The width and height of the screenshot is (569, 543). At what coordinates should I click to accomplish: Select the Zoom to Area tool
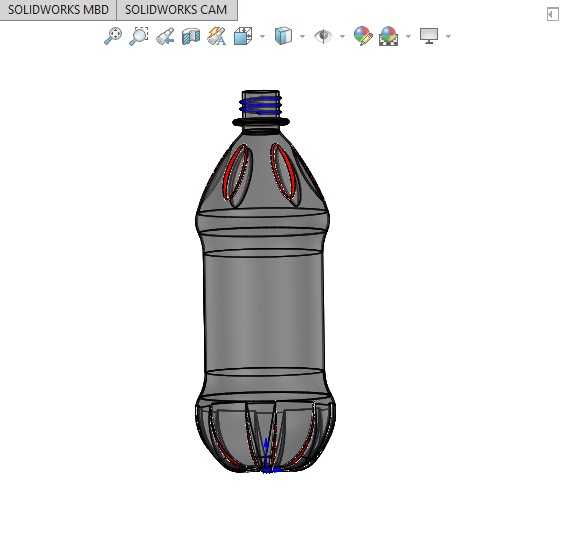tap(139, 36)
